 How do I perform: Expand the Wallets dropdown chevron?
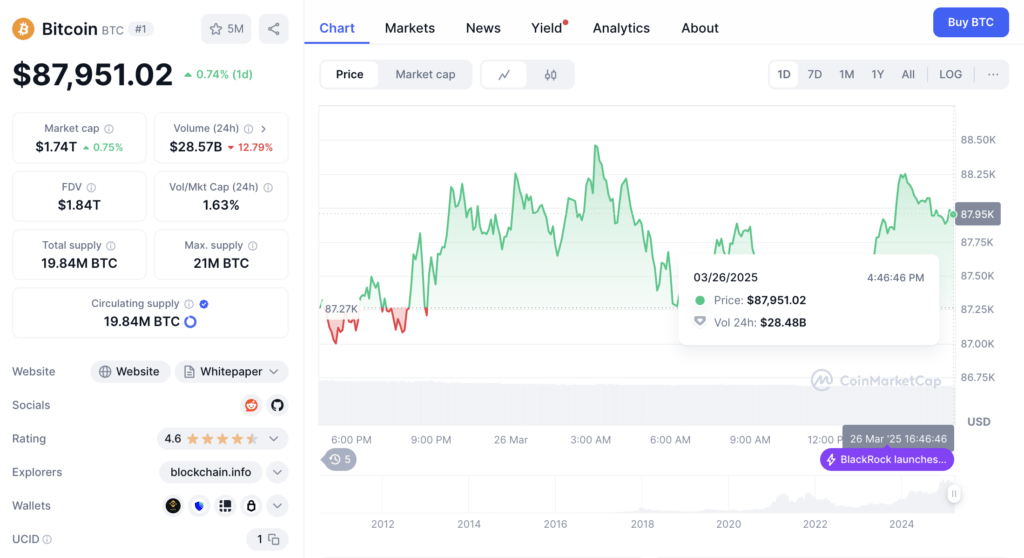278,506
